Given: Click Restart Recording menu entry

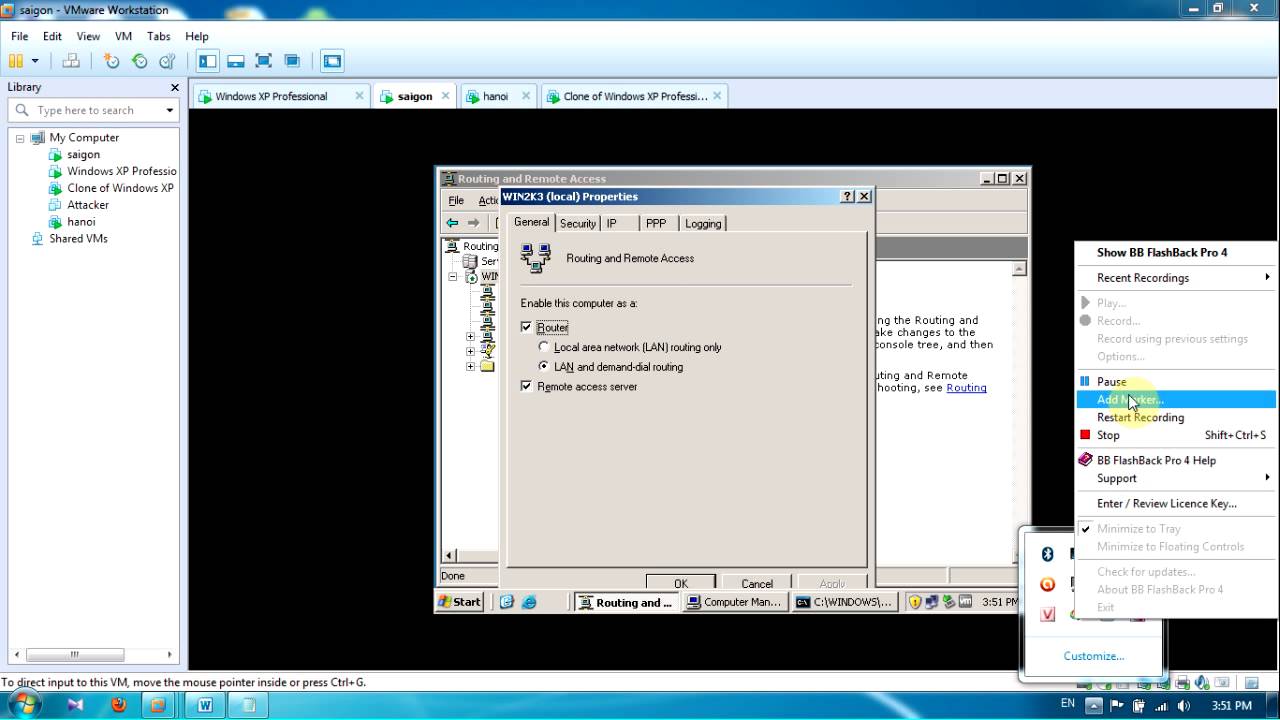Looking at the screenshot, I should click(x=1176, y=417).
